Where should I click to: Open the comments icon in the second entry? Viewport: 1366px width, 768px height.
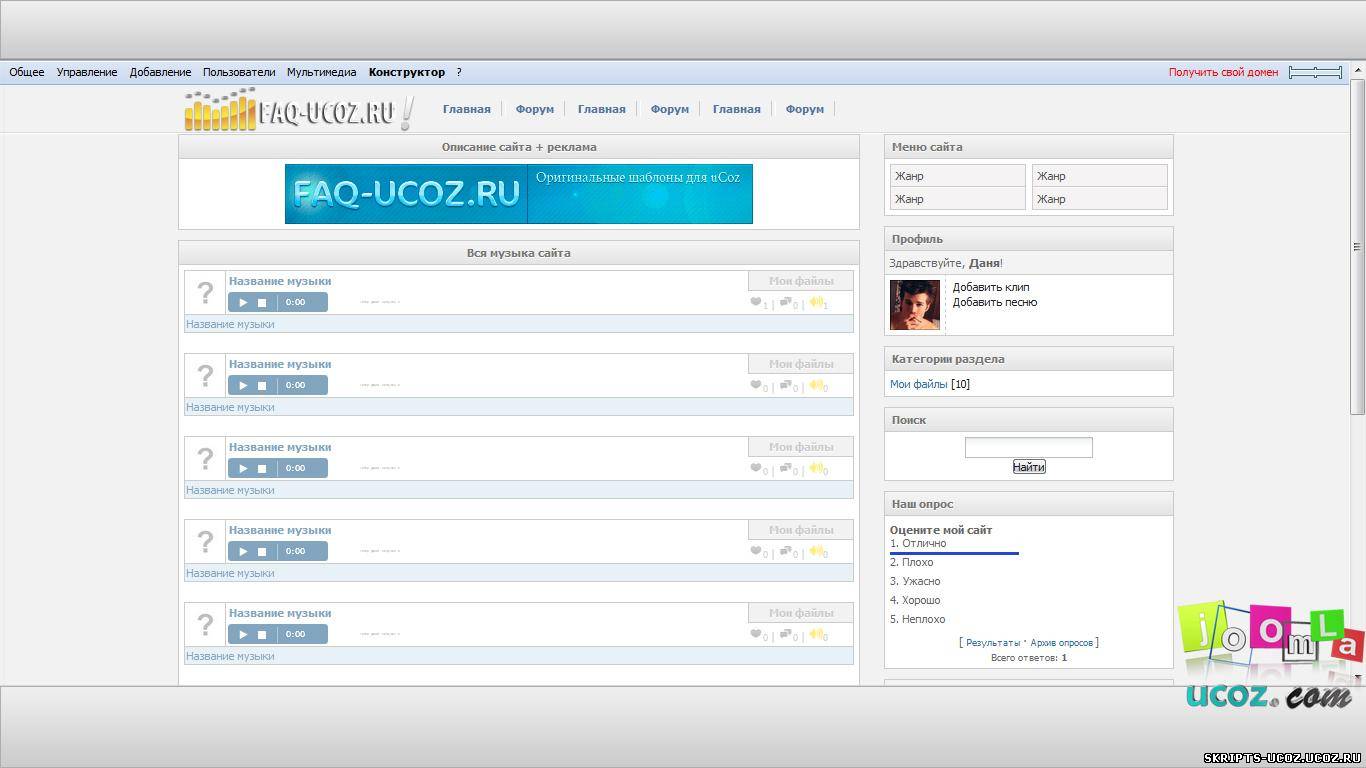786,385
